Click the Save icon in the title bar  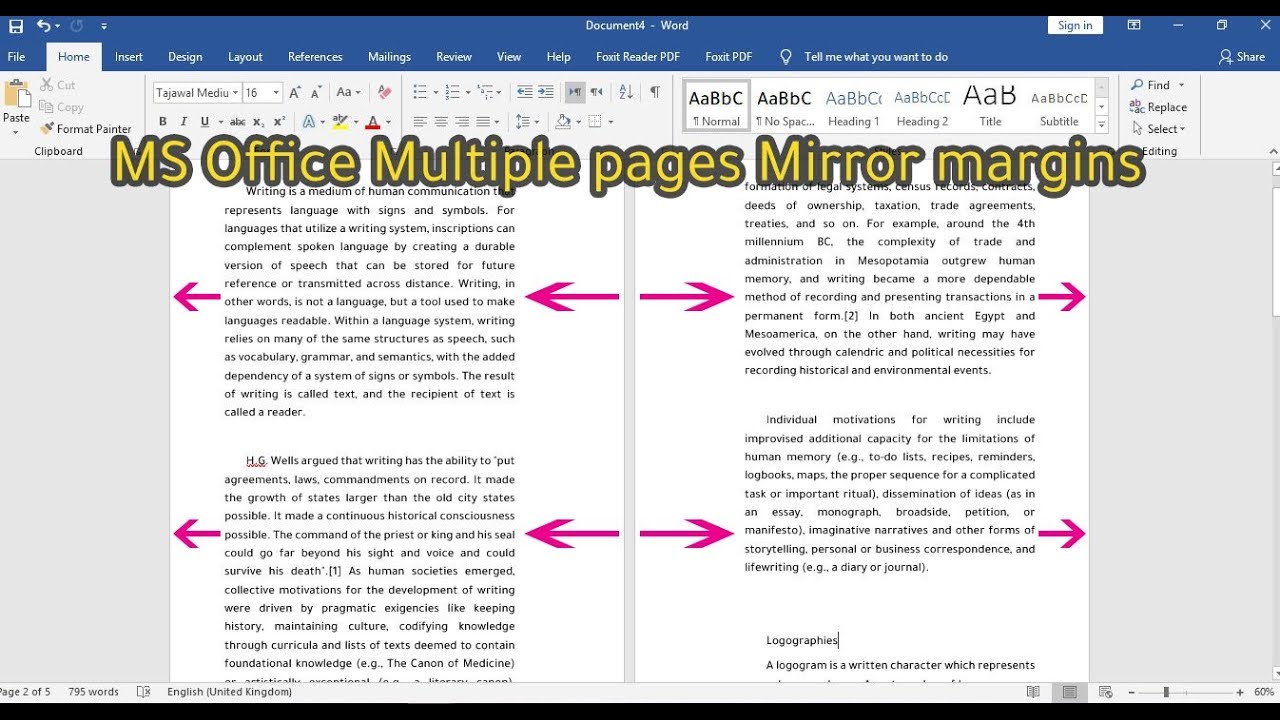point(16,25)
